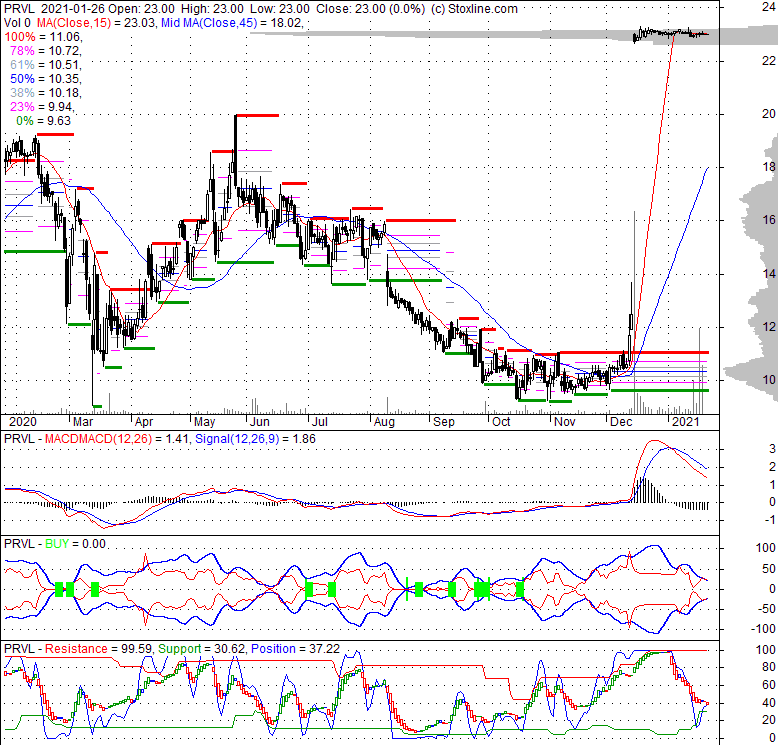Screen dimensions: 780x745
Task: Click the 12 price axis label
Action: (769, 327)
